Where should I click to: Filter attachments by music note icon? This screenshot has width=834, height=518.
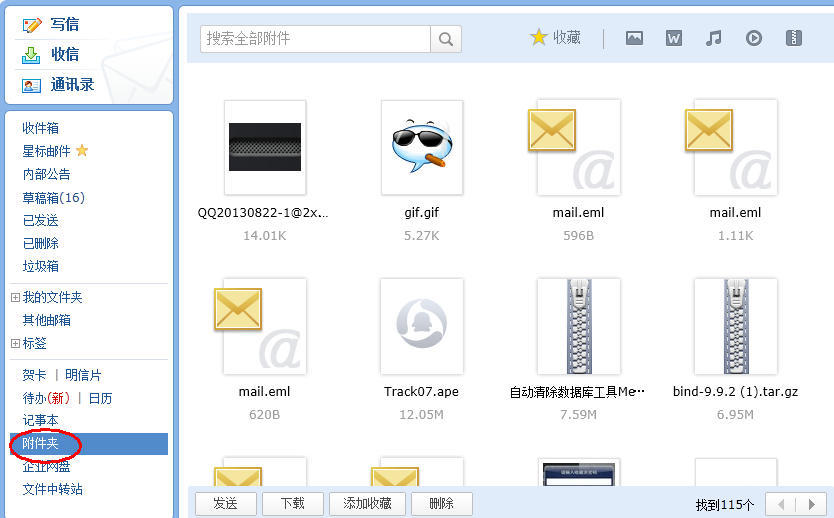[x=713, y=38]
